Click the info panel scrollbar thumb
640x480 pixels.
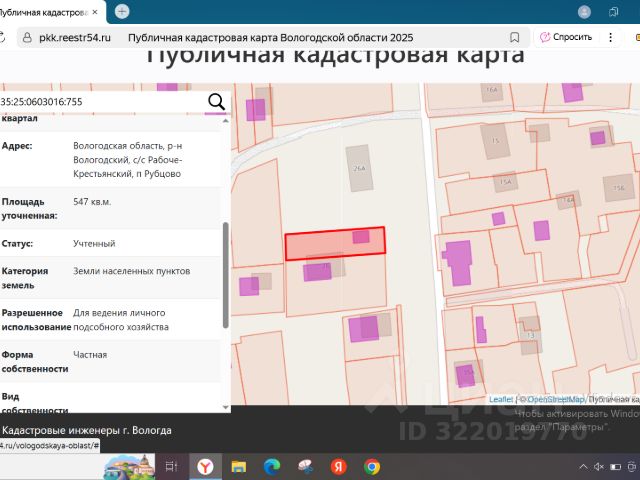[x=225, y=275]
